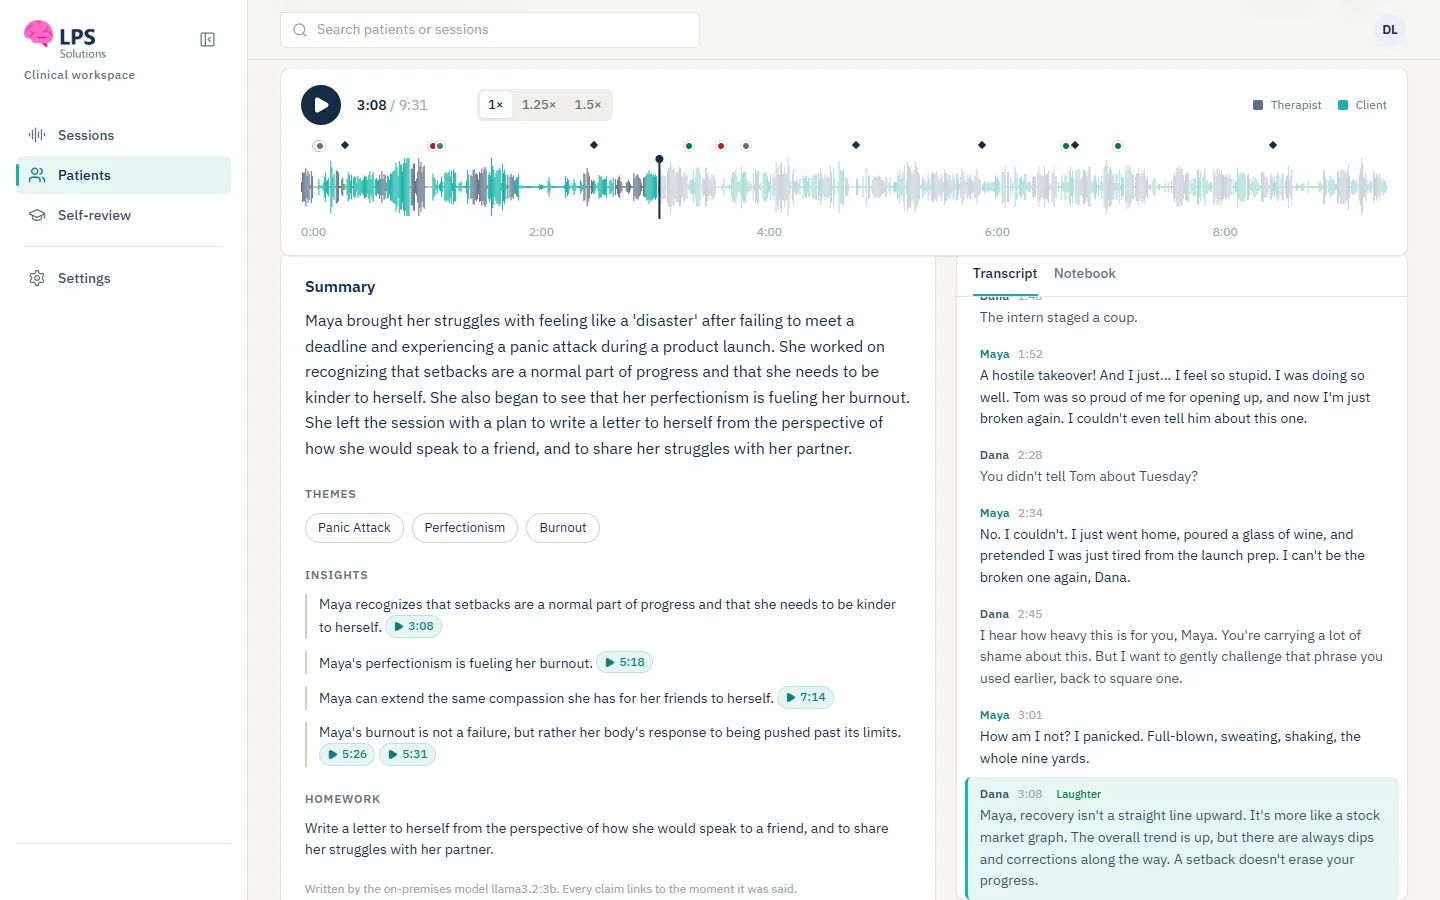Set playback speed to 1×
Image resolution: width=1440 pixels, height=900 pixels.
point(496,105)
